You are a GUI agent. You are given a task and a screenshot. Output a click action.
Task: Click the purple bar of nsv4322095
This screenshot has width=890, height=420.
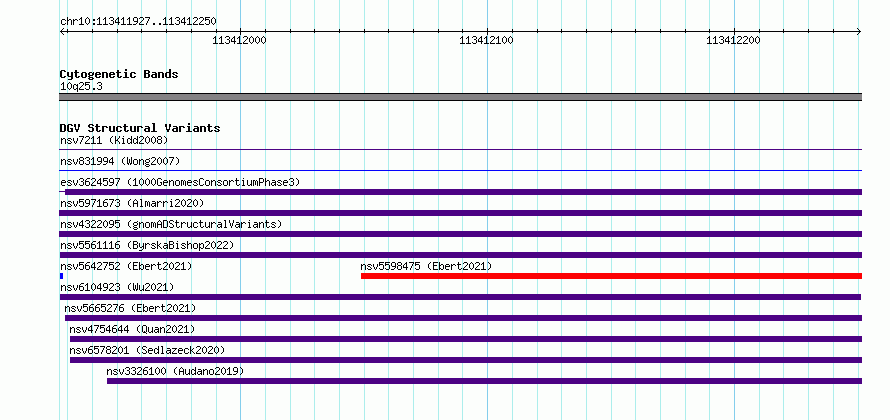point(460,234)
